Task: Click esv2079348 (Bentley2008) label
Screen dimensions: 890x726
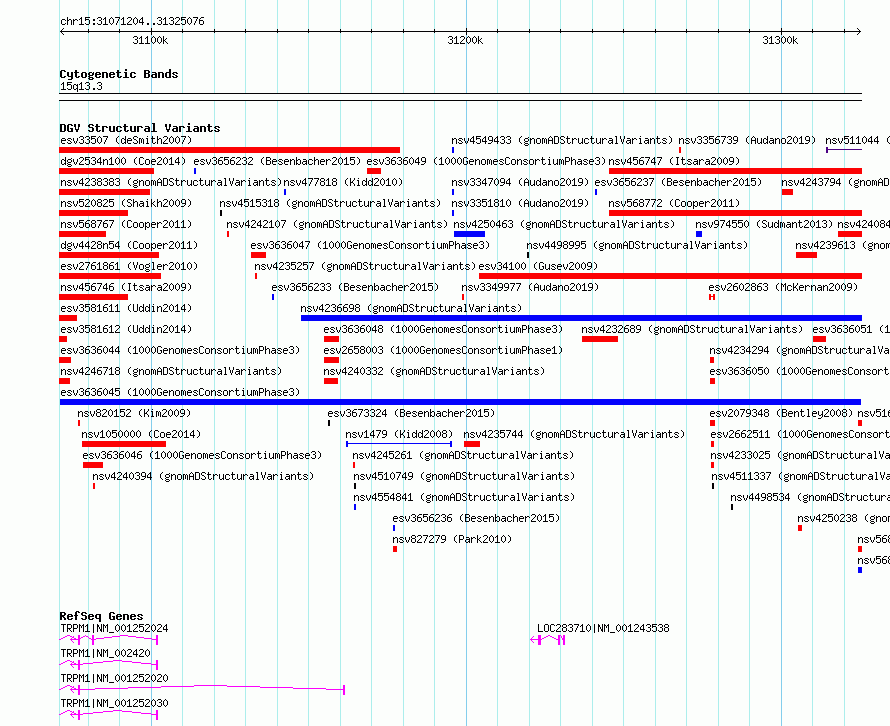Action: tap(781, 413)
